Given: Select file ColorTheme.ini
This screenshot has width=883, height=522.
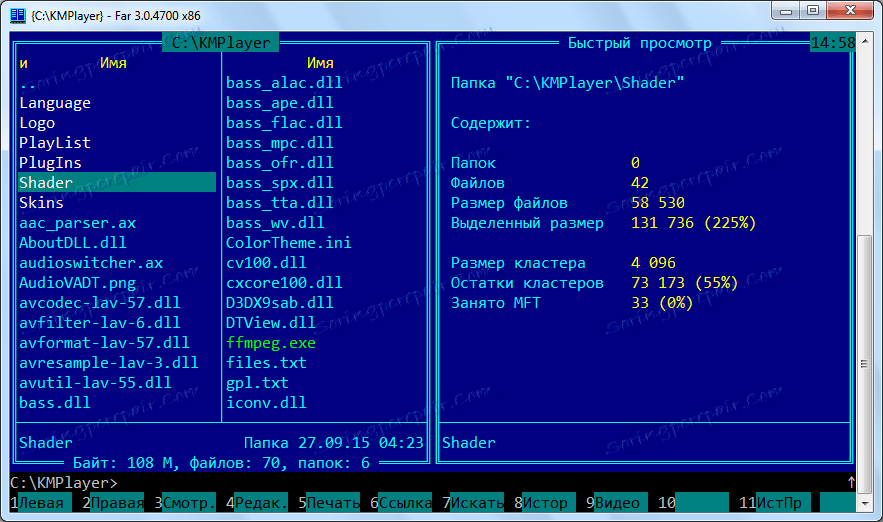Looking at the screenshot, I should pyautogui.click(x=288, y=243).
